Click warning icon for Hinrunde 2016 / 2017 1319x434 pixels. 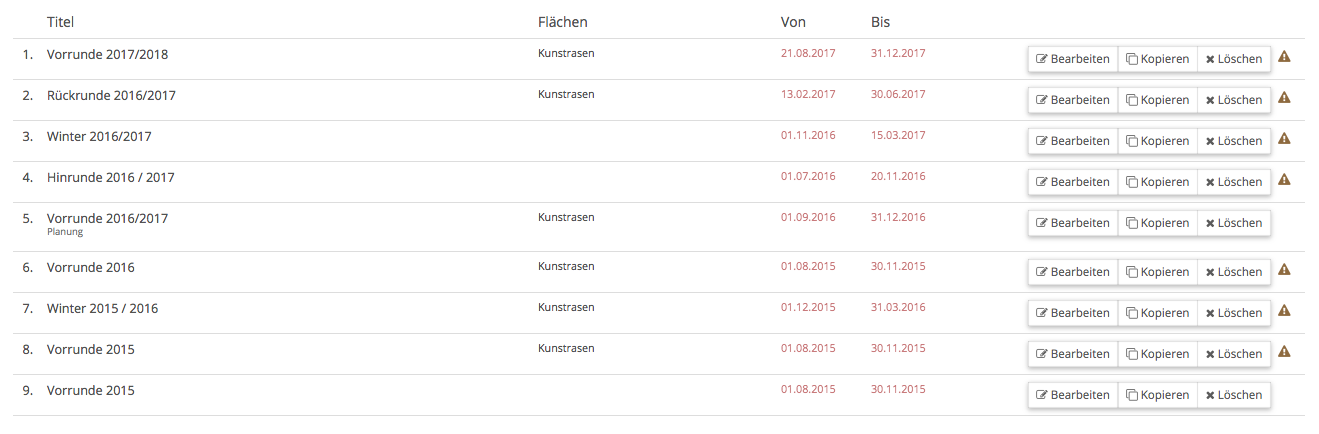pos(1285,180)
